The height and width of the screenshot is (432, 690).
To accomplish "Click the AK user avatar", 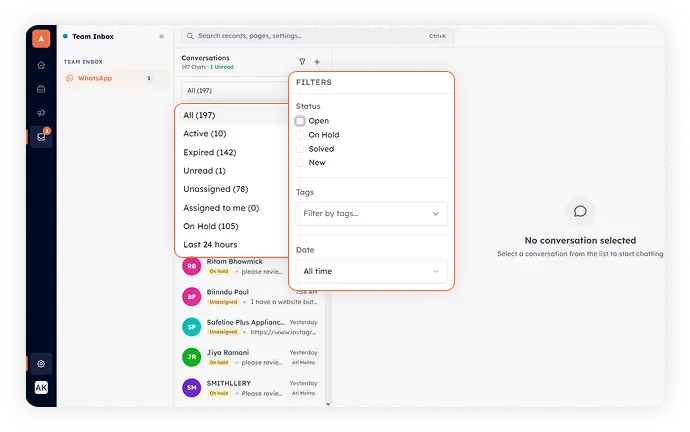I will coord(41,388).
